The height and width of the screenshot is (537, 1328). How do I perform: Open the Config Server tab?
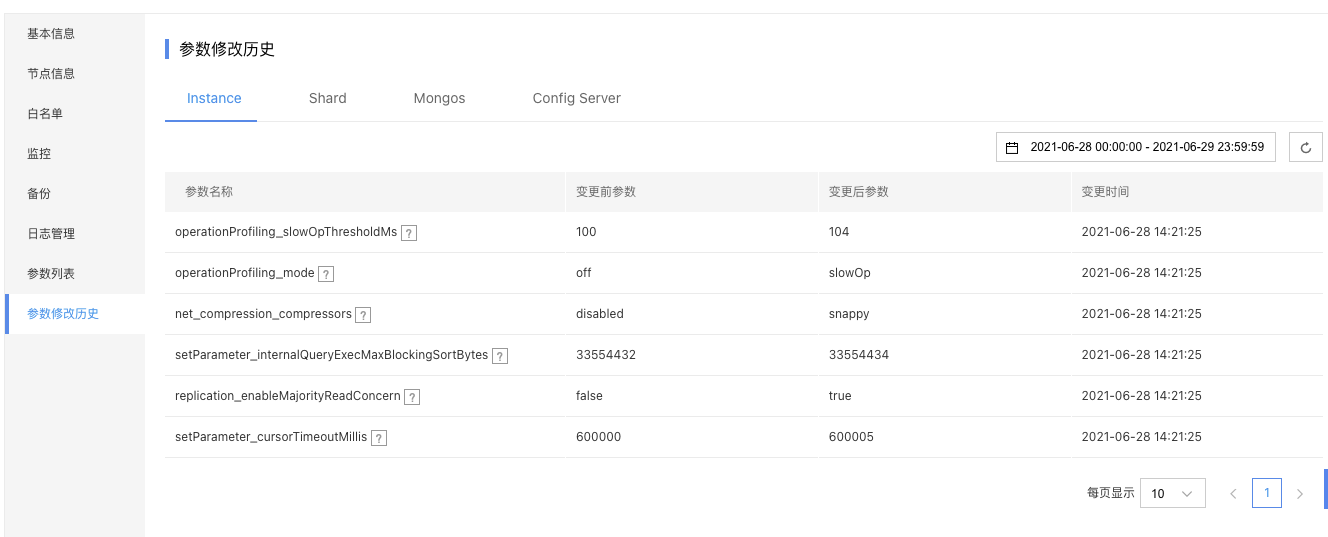coord(577,98)
